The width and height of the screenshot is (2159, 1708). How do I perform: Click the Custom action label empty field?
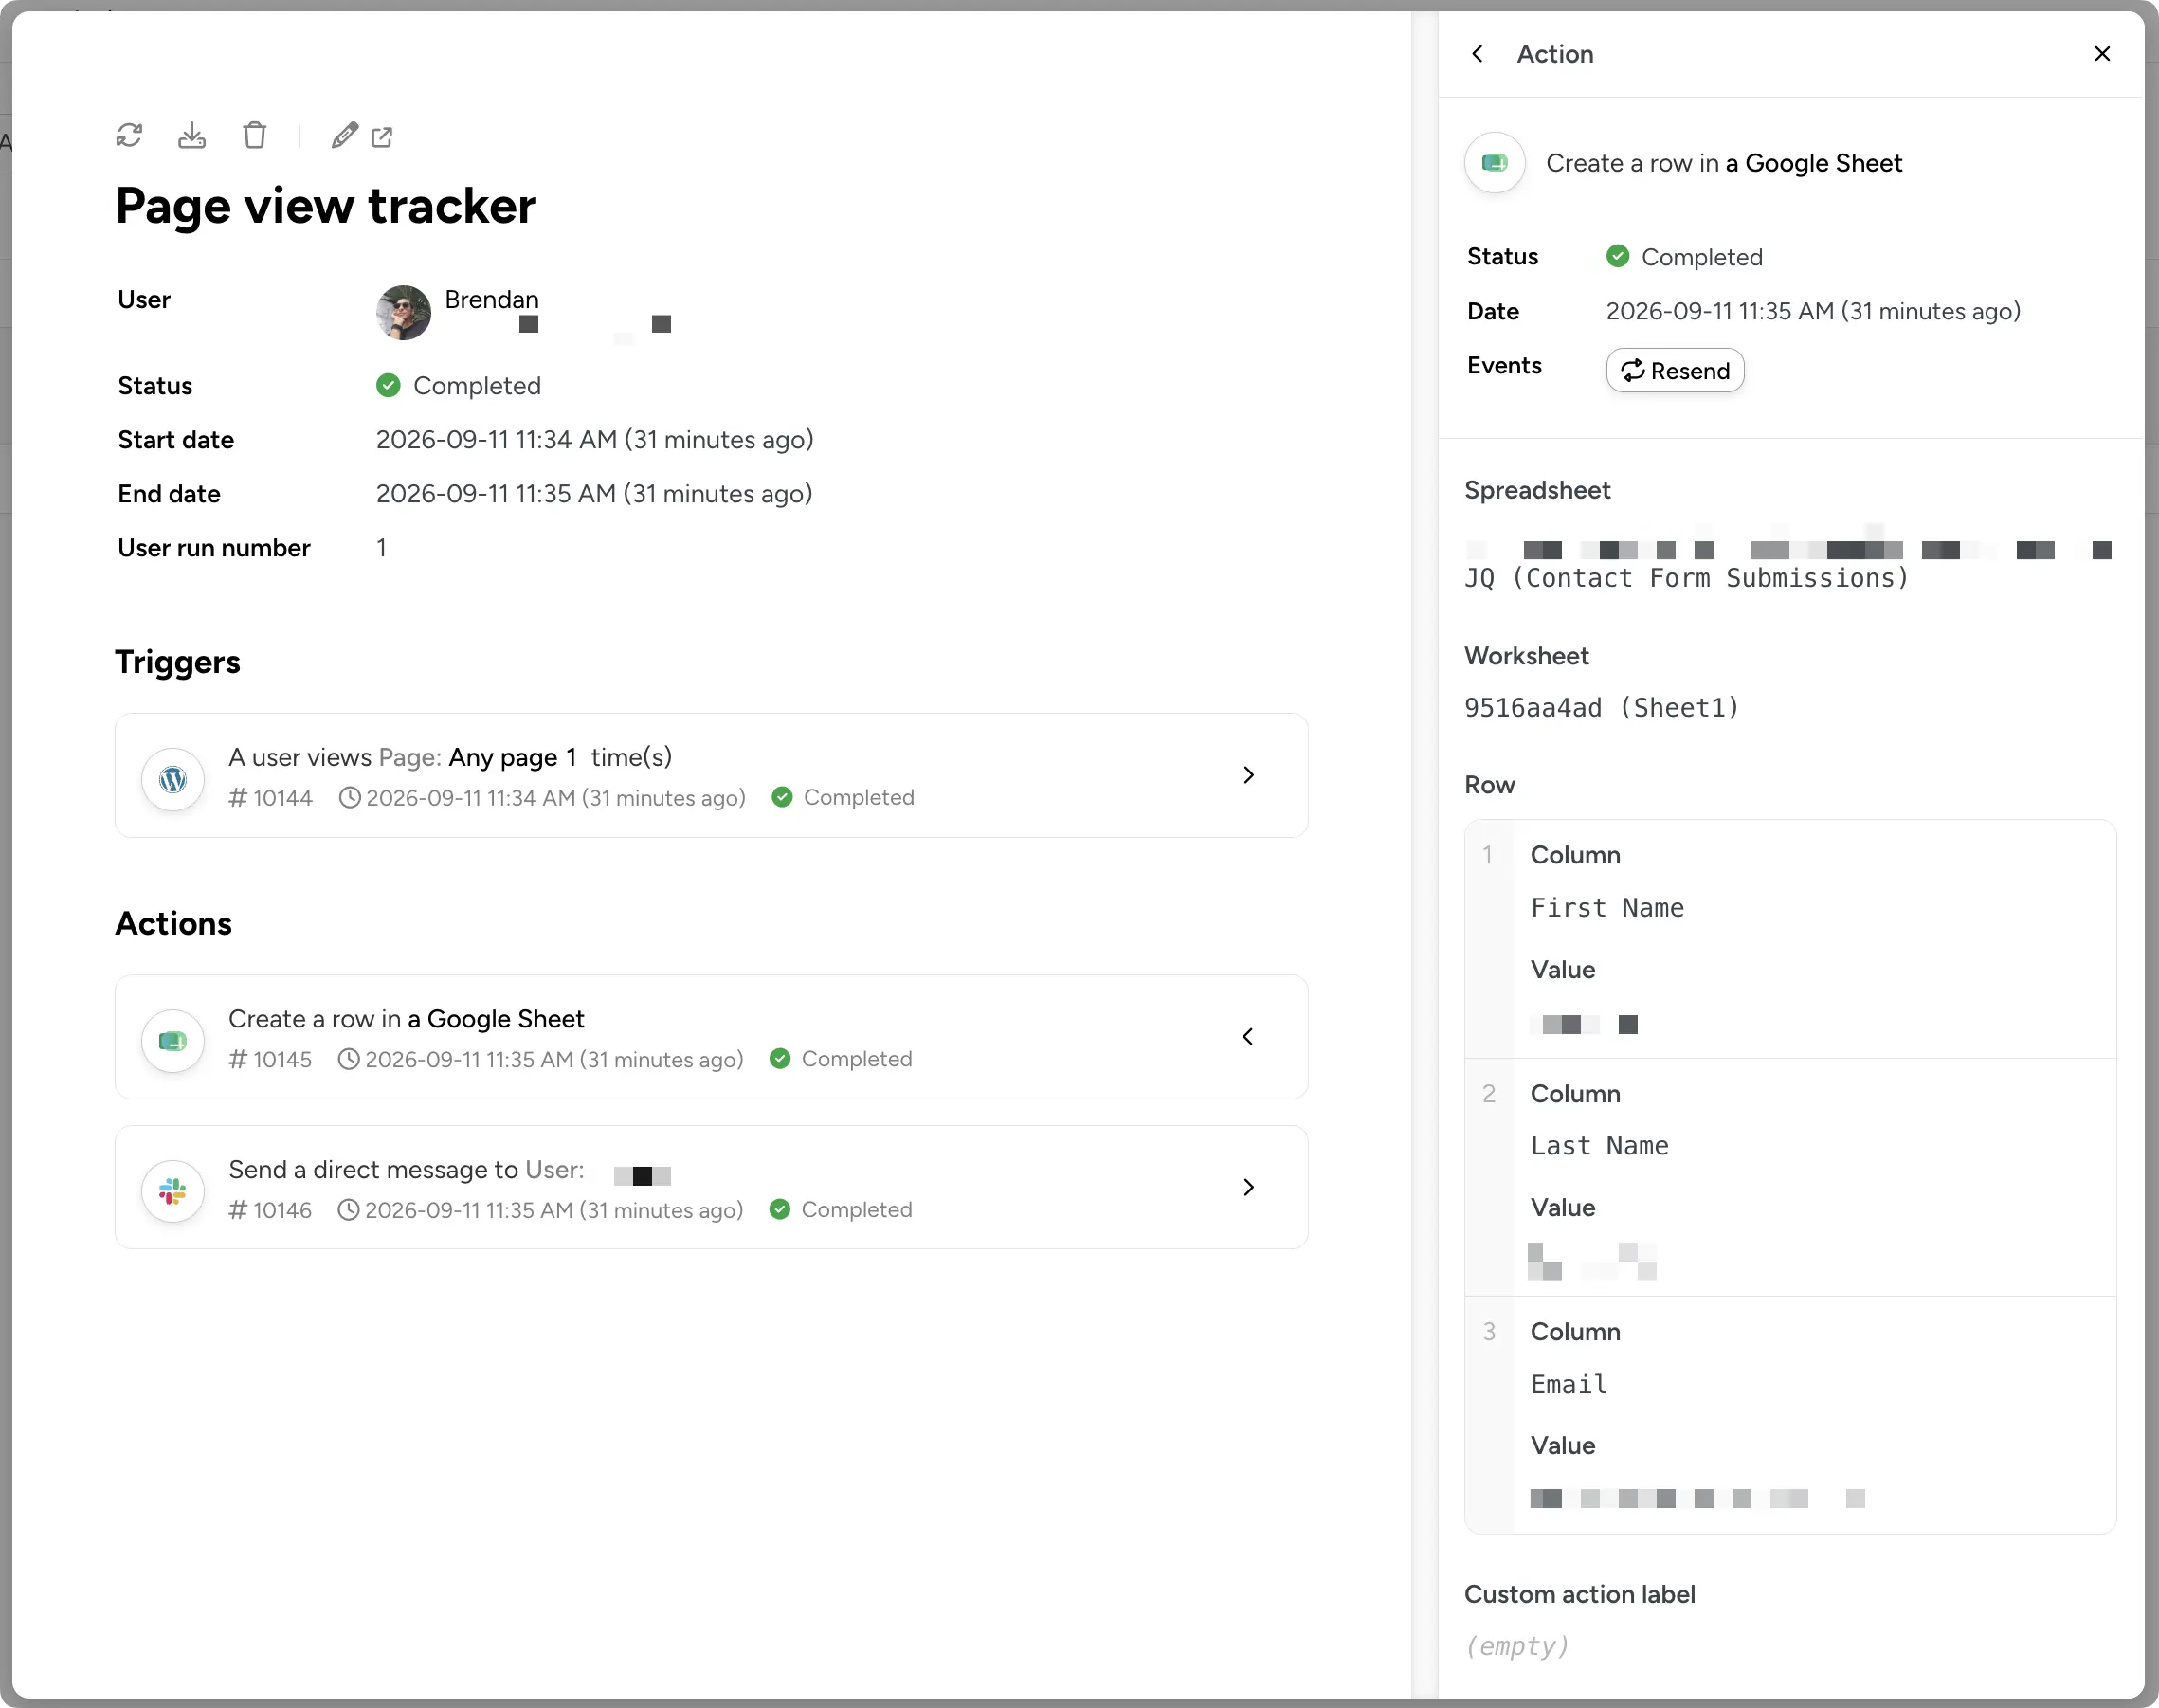[1517, 1646]
